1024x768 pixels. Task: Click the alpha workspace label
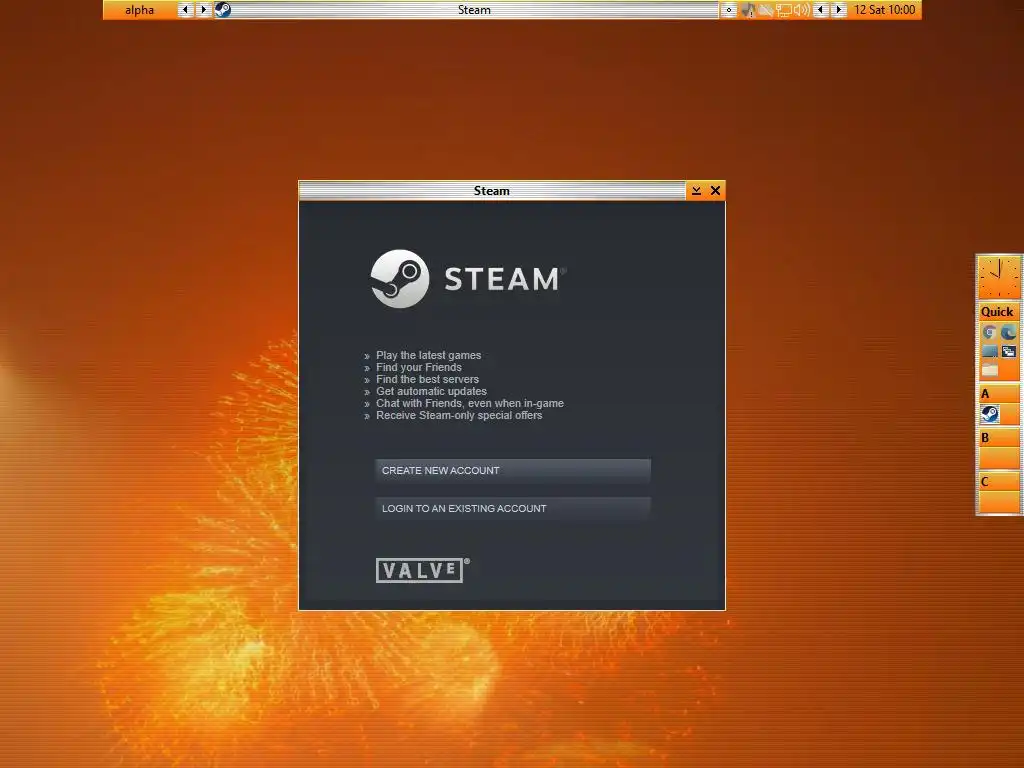140,10
